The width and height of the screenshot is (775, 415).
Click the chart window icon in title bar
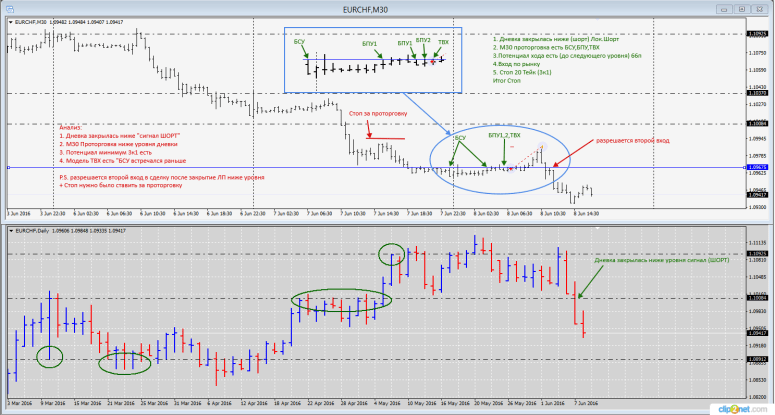pos(7,6)
